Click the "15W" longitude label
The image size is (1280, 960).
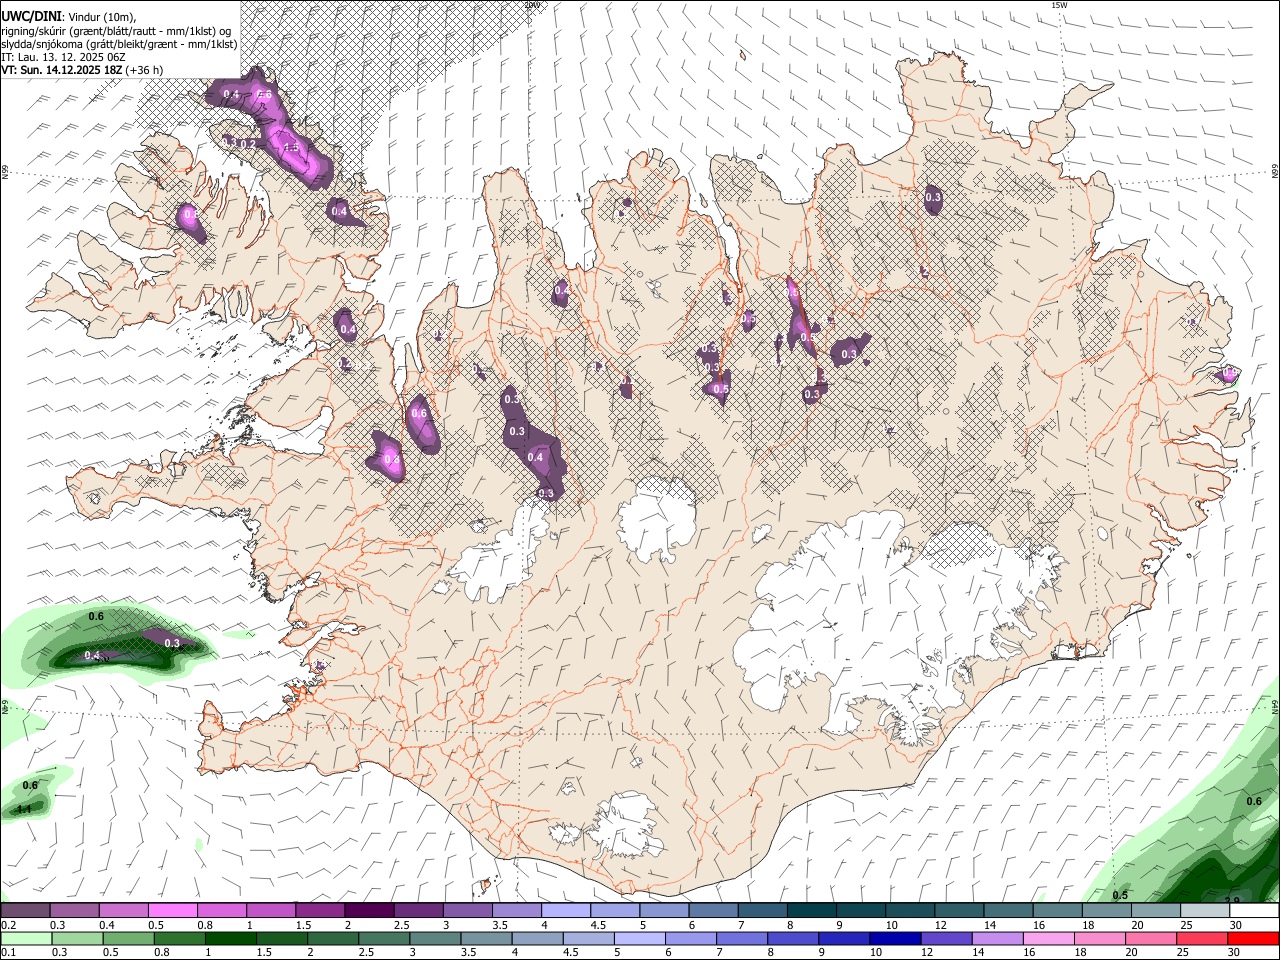click(x=1060, y=5)
